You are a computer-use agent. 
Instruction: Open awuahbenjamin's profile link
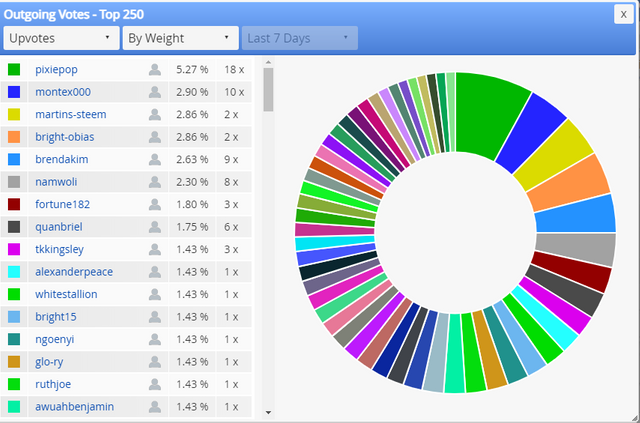click(74, 406)
